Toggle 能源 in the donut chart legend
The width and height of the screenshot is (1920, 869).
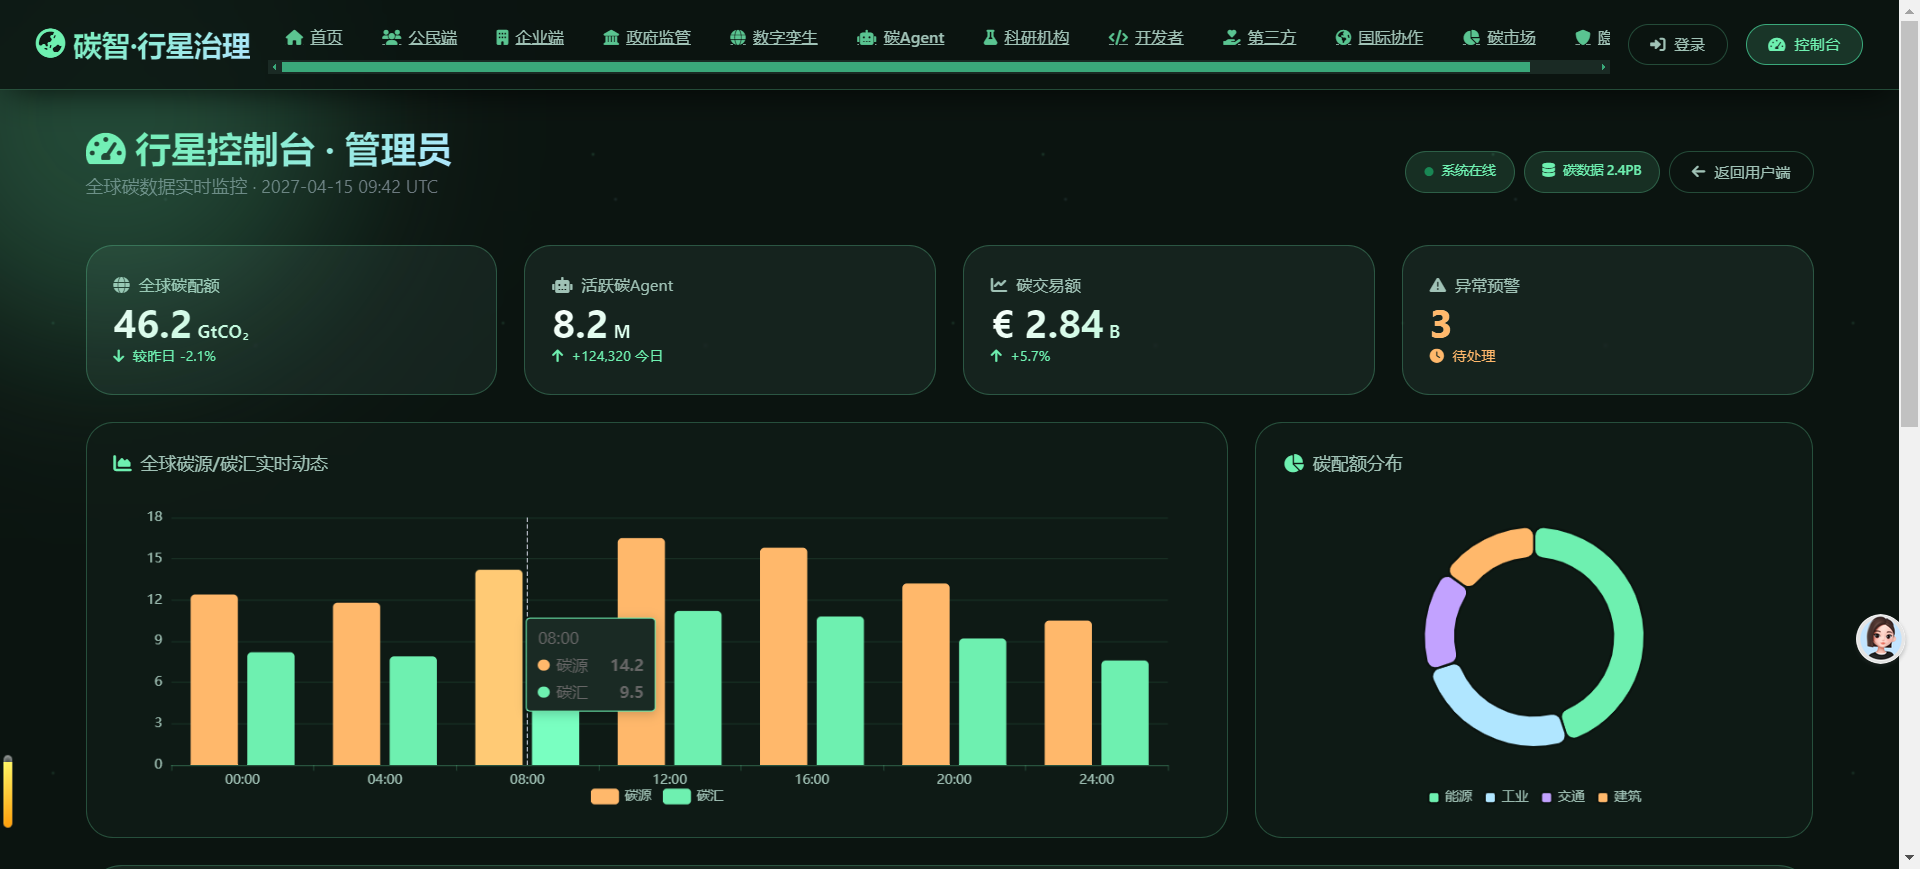click(x=1451, y=797)
